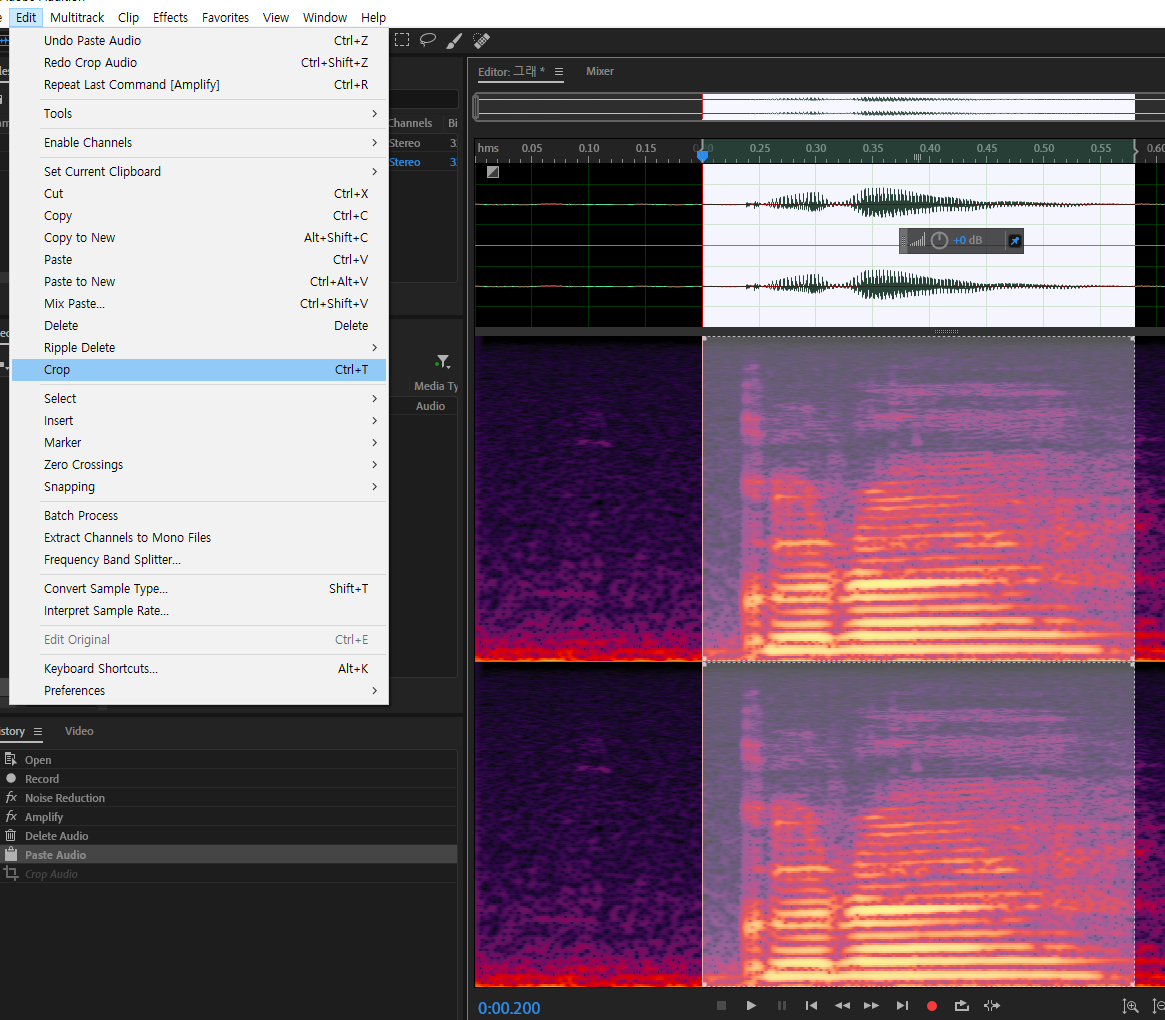Expand the Tools submenu
The width and height of the screenshot is (1165, 1020).
click(x=199, y=114)
